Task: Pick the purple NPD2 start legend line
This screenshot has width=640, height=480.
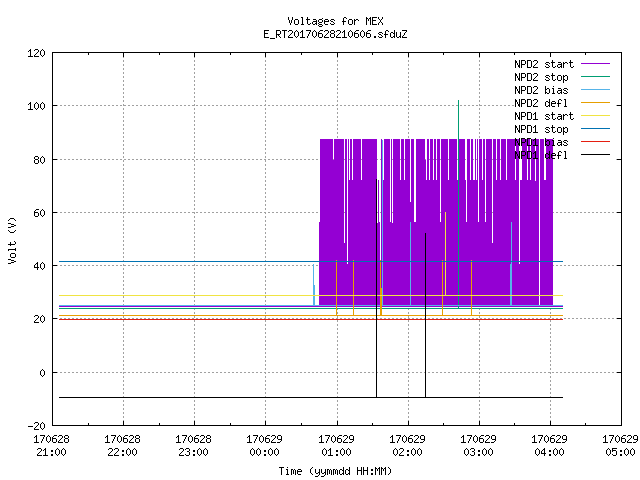Action: pos(595,64)
